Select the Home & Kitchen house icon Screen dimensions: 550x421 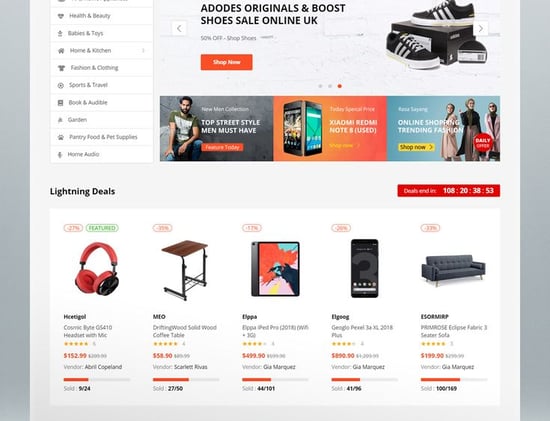61,51
